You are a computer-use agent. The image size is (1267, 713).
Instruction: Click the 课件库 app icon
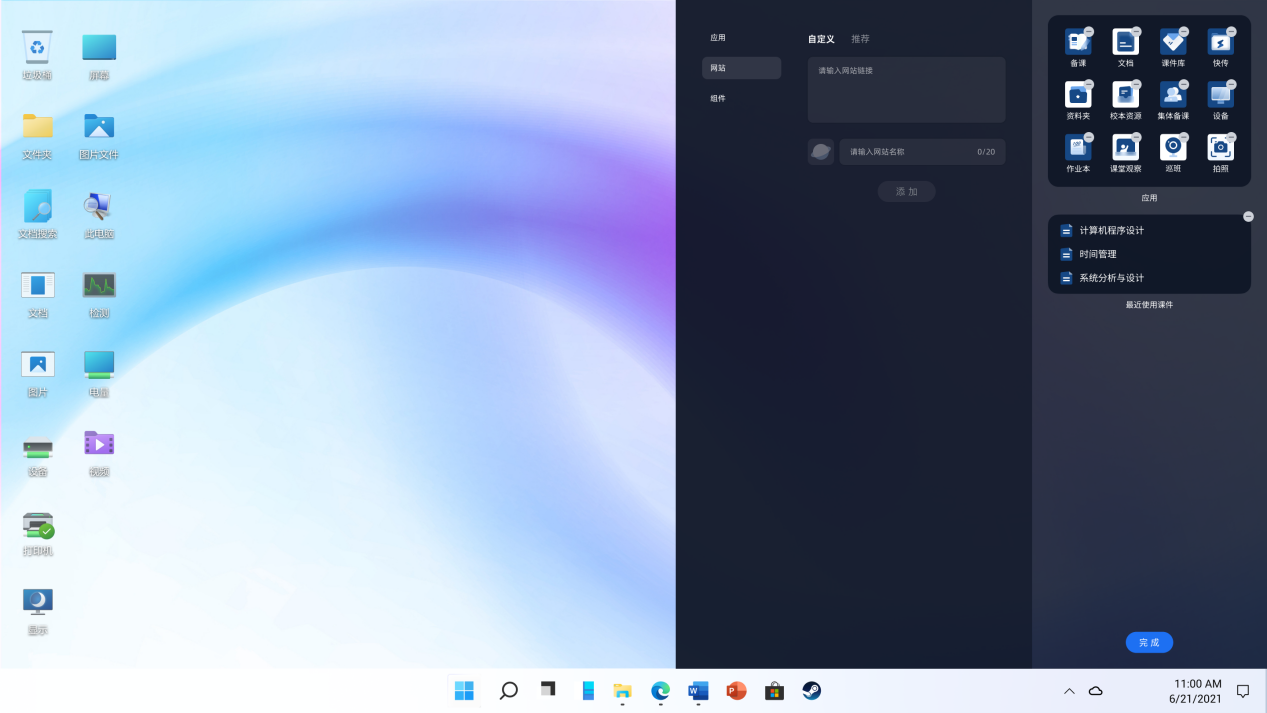click(1172, 42)
